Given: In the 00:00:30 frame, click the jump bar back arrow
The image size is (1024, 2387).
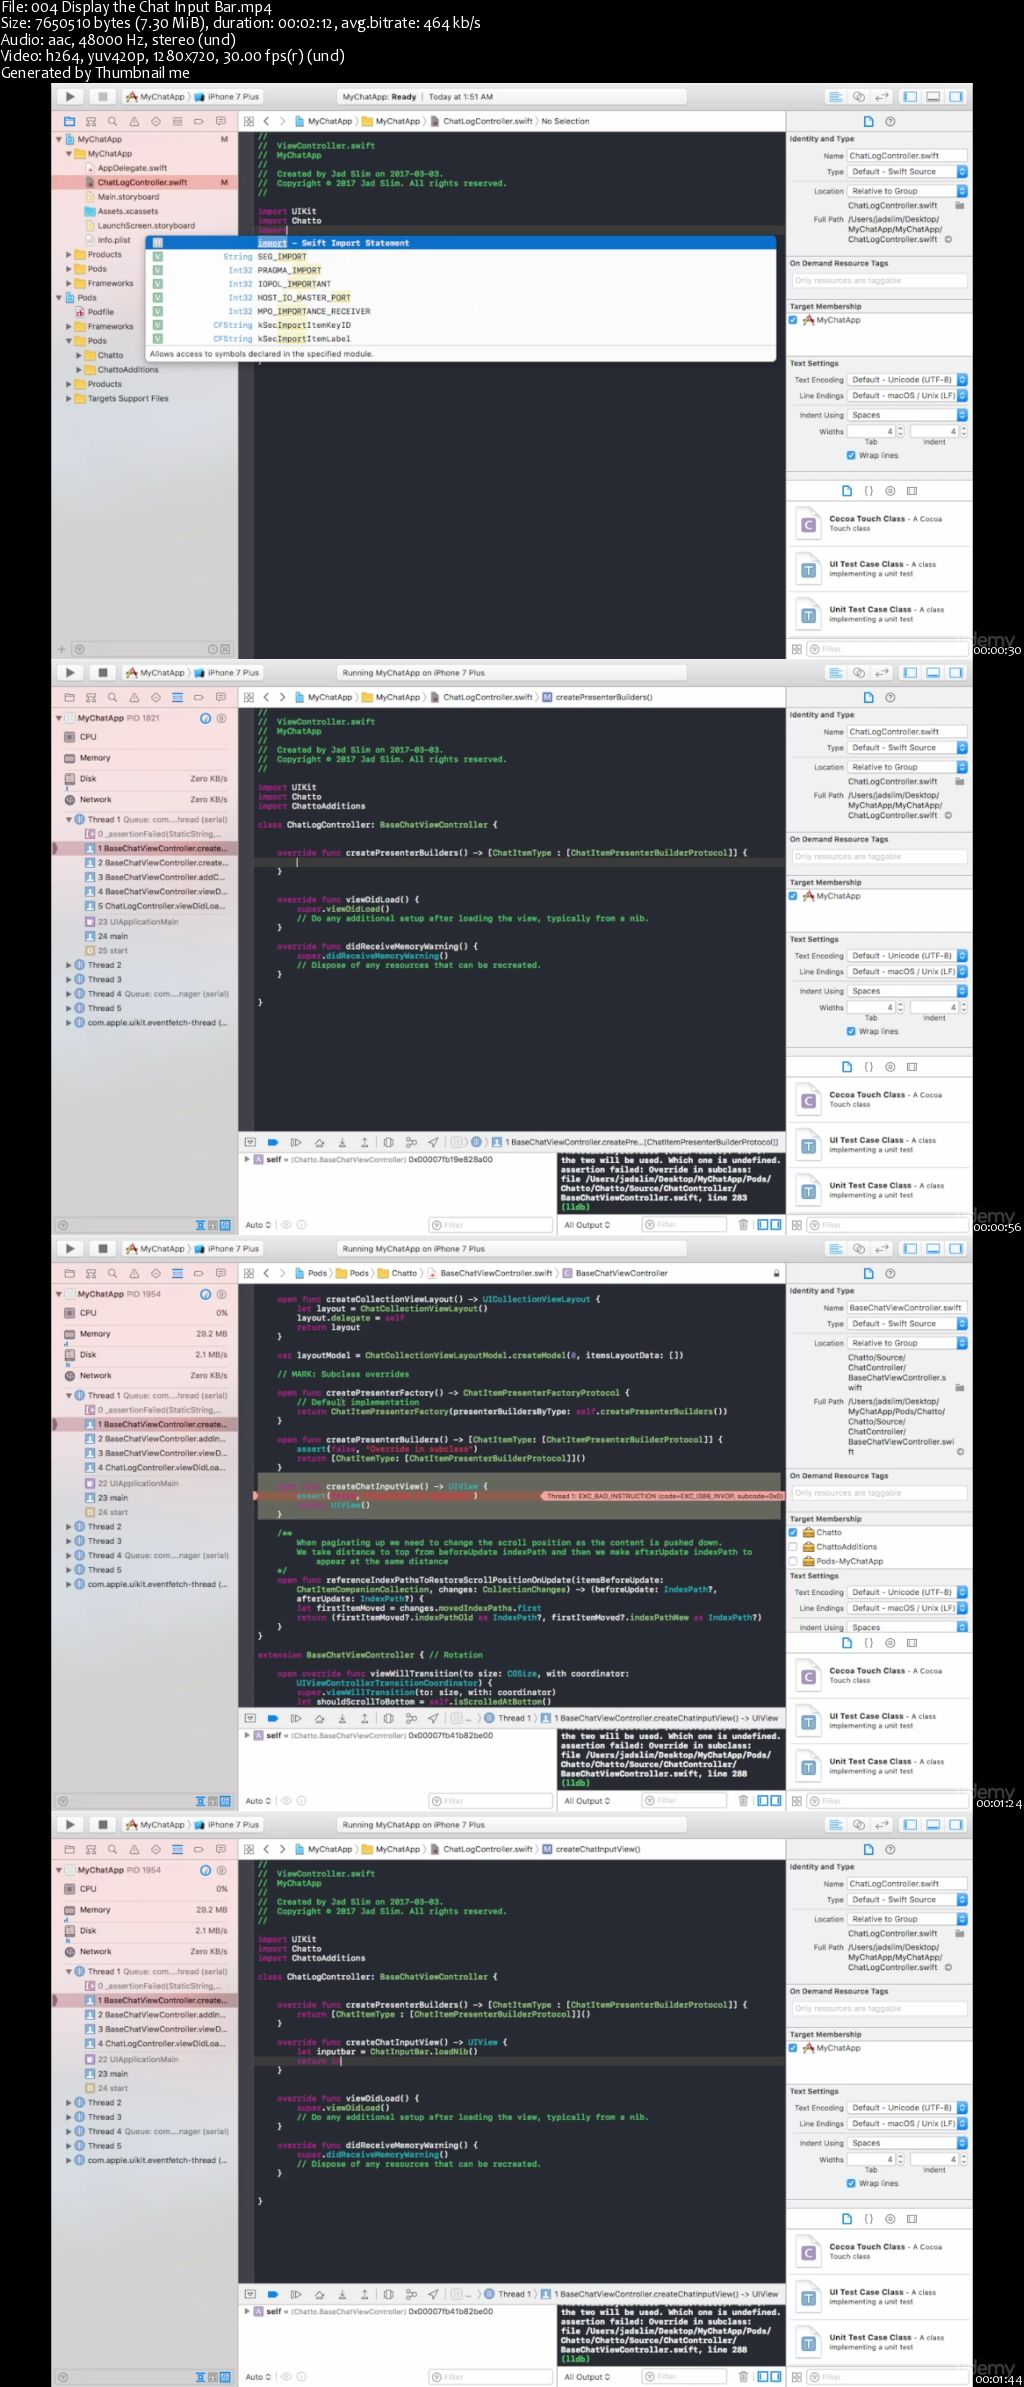Looking at the screenshot, I should pos(266,121).
